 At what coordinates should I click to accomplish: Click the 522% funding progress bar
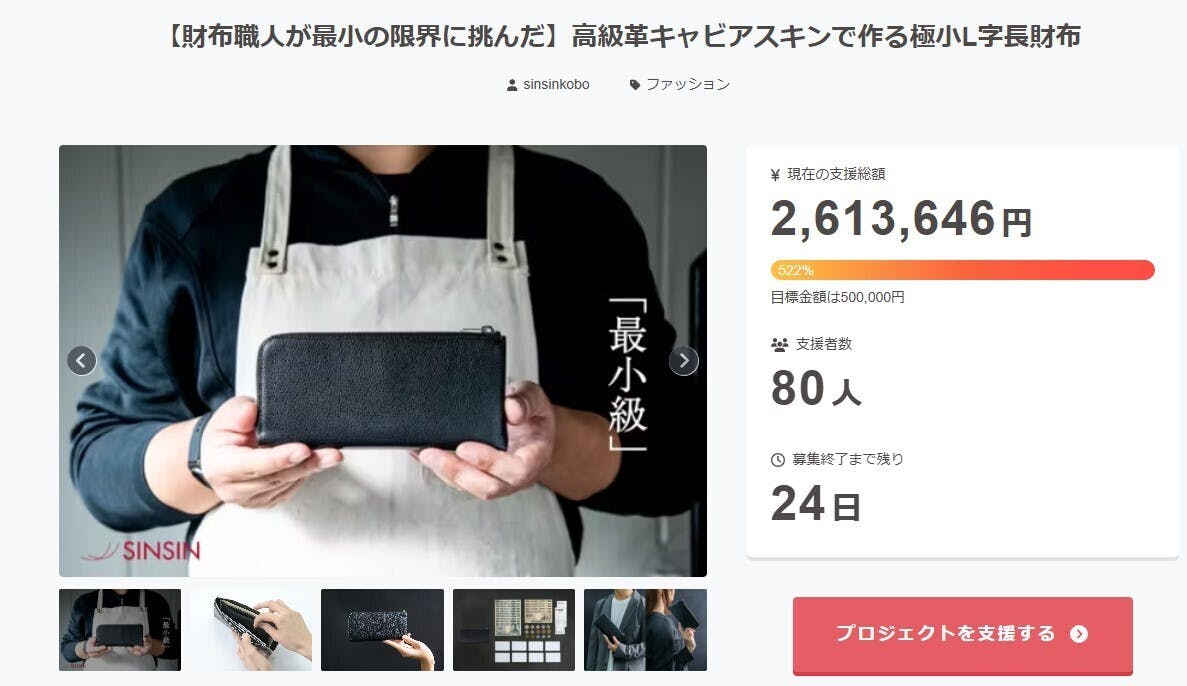962,270
